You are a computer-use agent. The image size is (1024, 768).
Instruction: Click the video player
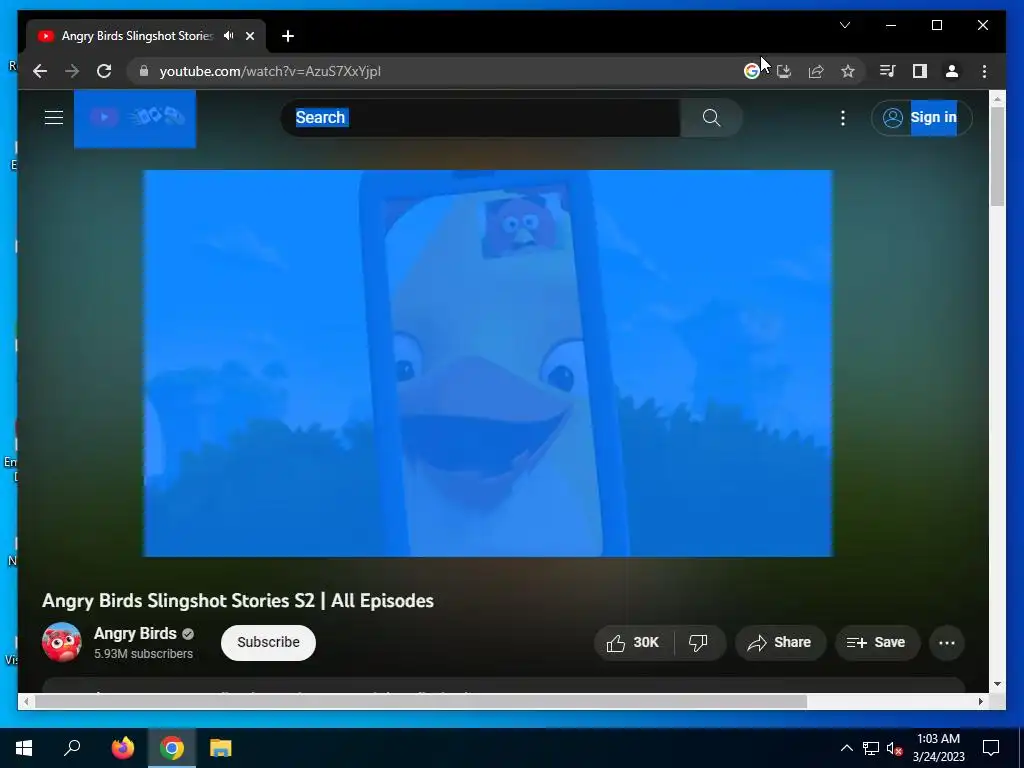coord(488,363)
